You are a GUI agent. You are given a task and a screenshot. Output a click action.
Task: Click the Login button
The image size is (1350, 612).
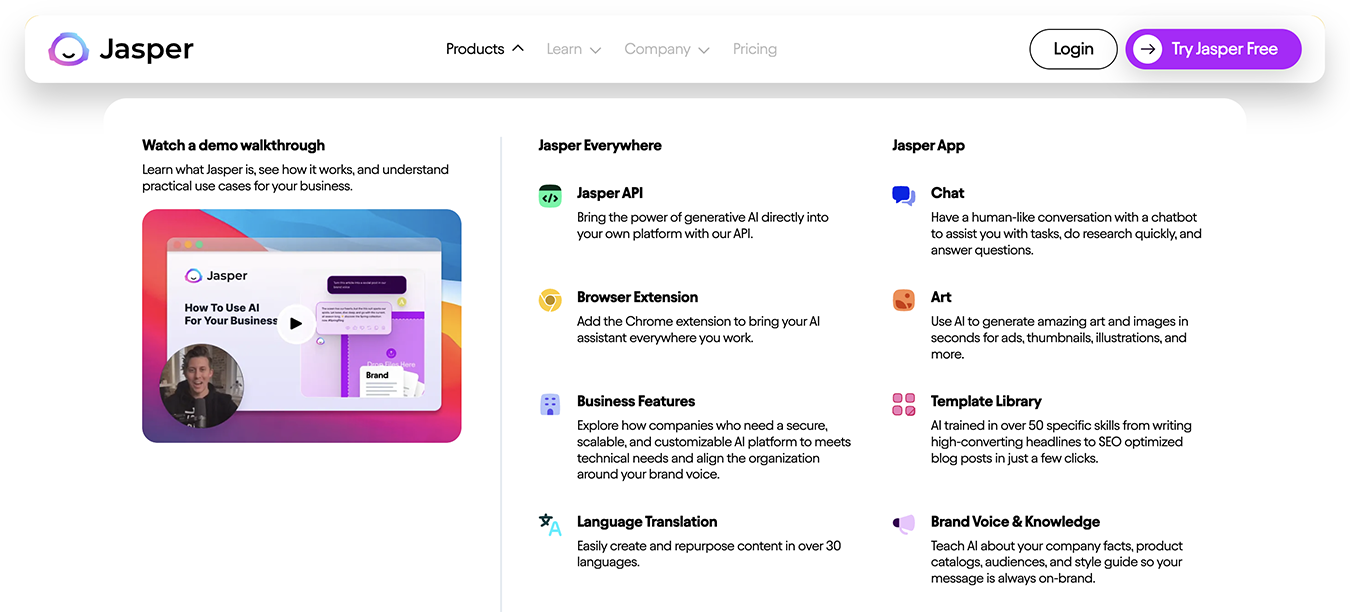pyautogui.click(x=1073, y=49)
